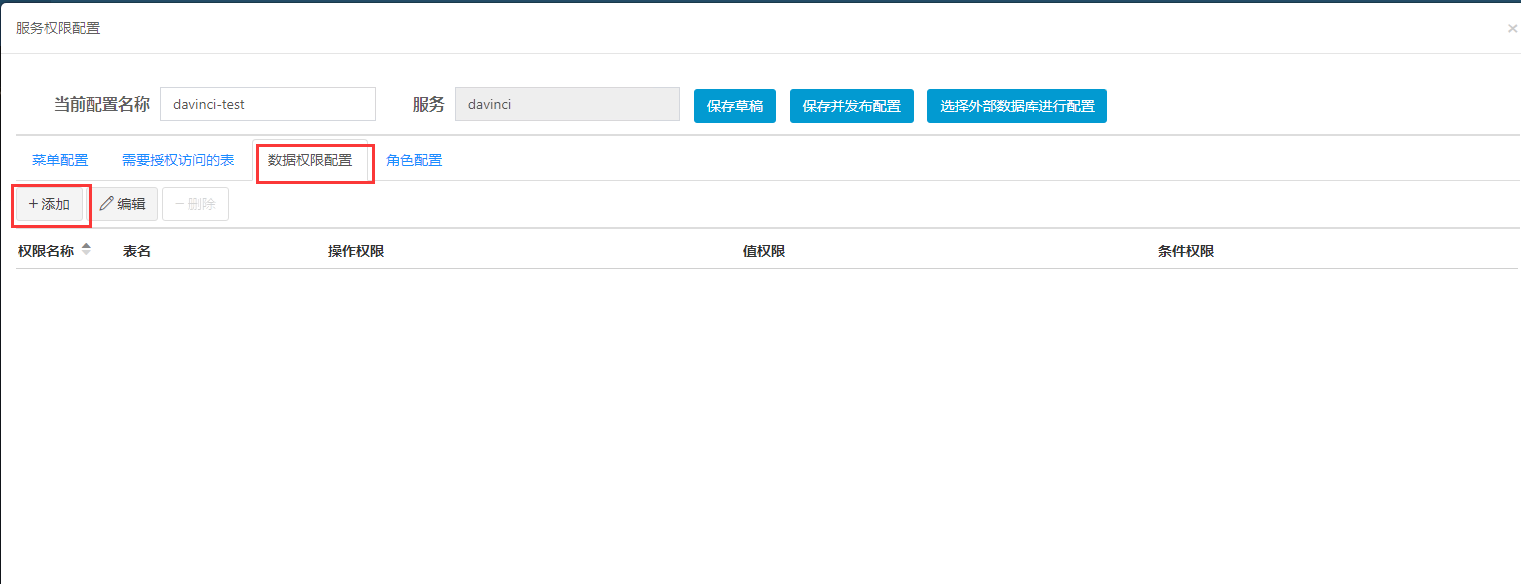Click the 表名 column header
Viewport: 1521px width, 584px height.
(137, 251)
